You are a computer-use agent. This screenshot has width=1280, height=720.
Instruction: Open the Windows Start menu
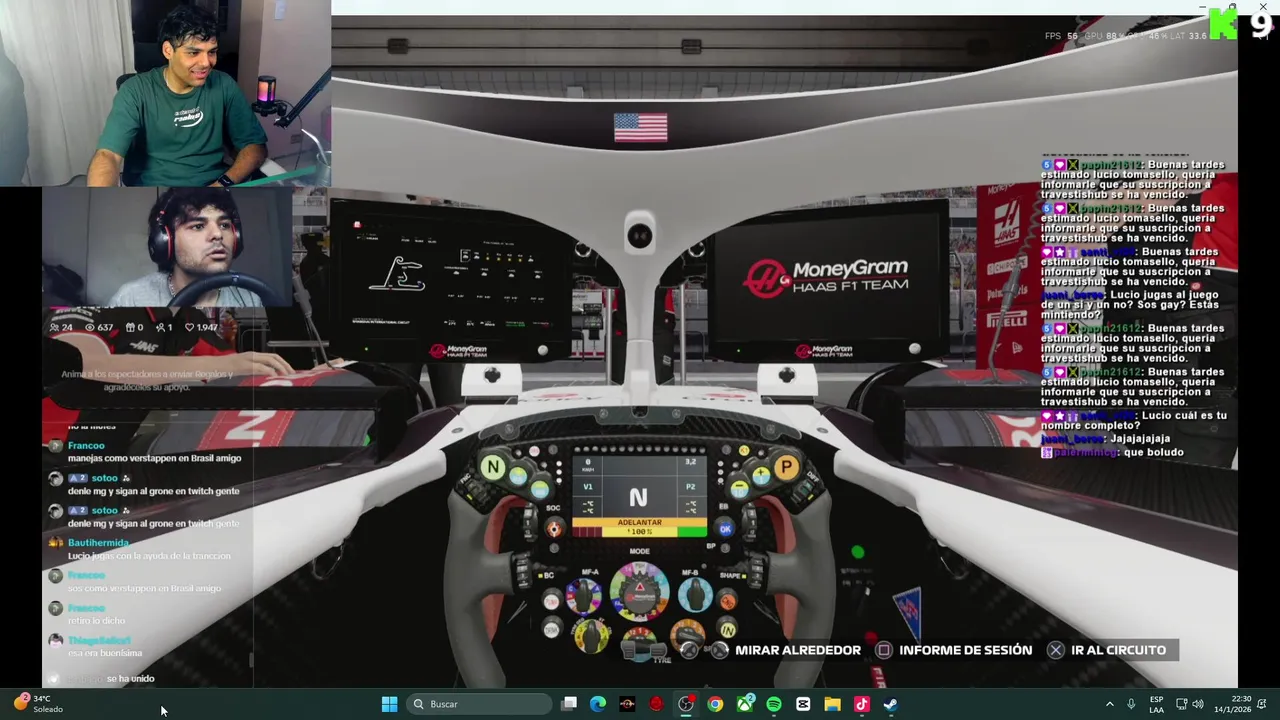(x=389, y=704)
